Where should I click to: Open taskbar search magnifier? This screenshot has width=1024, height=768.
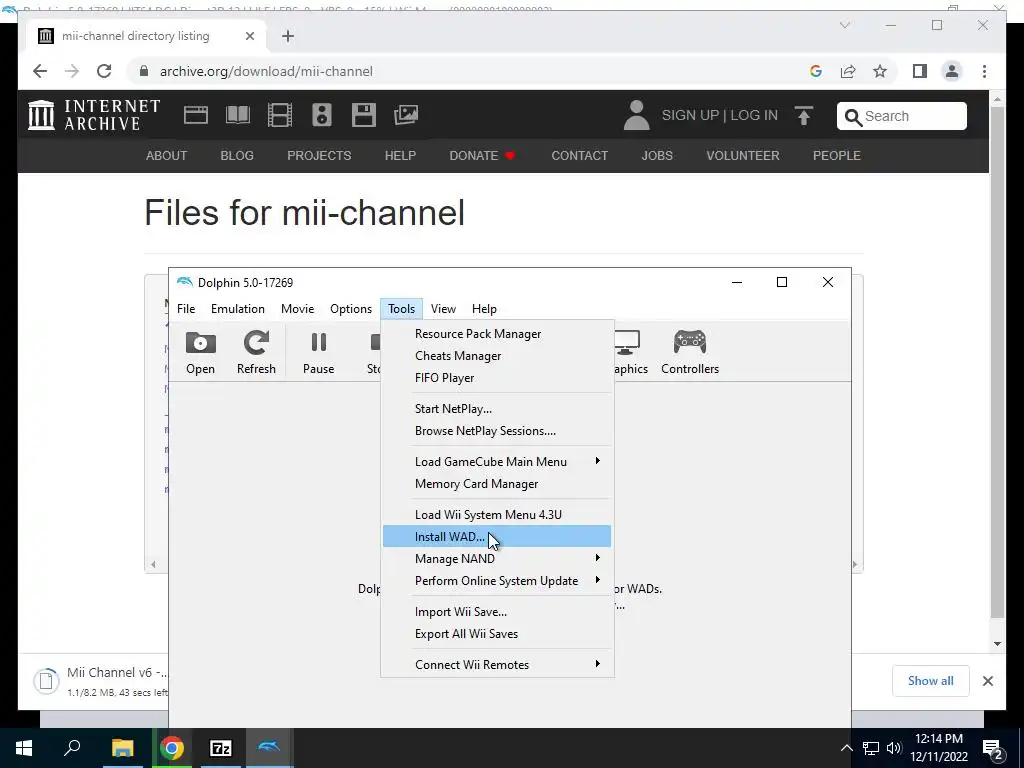click(x=72, y=747)
